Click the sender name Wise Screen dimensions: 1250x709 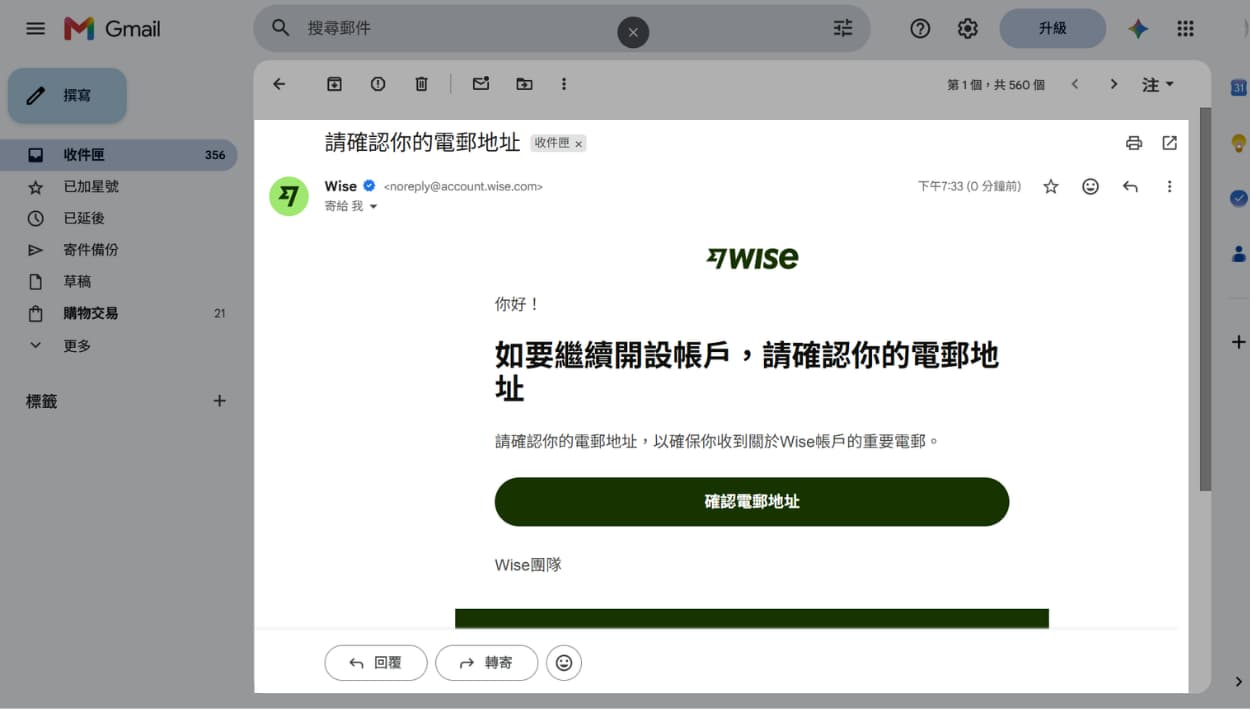click(340, 186)
